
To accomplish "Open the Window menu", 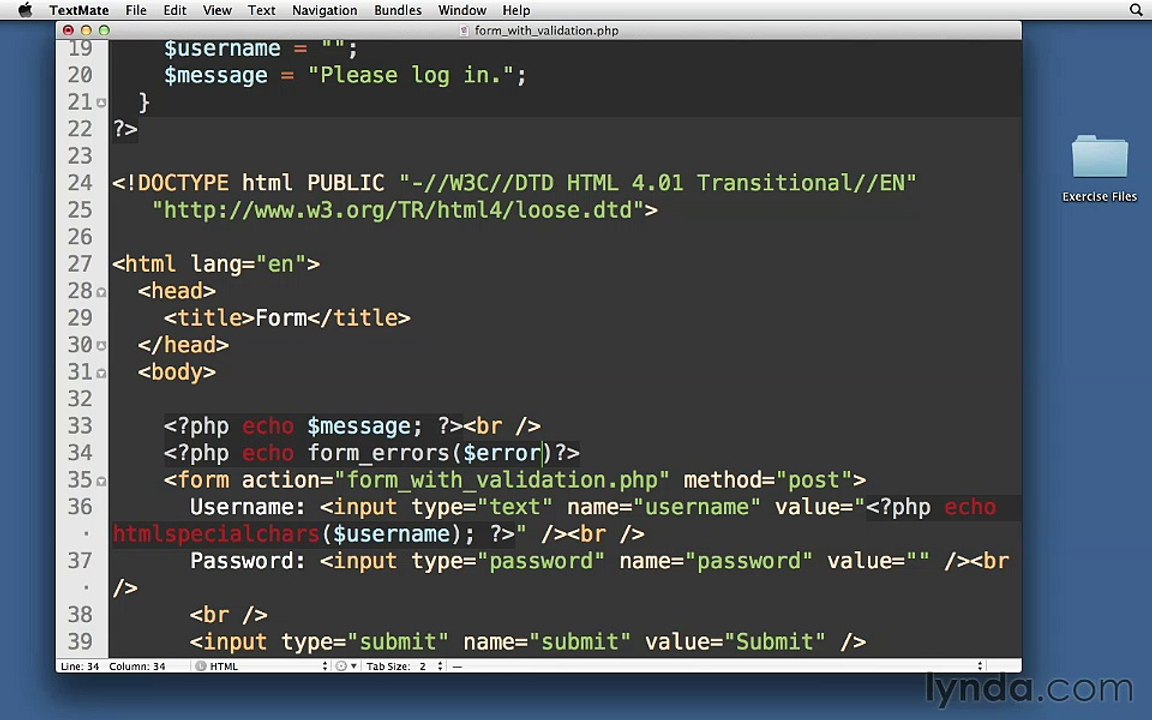I will (x=462, y=10).
